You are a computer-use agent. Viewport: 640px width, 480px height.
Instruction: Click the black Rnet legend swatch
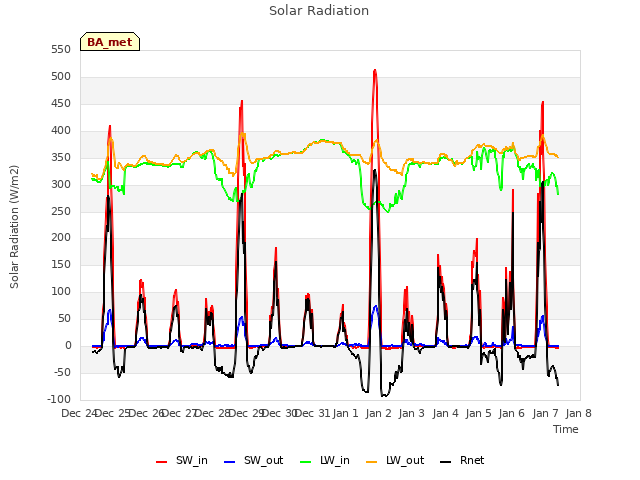[446, 462]
